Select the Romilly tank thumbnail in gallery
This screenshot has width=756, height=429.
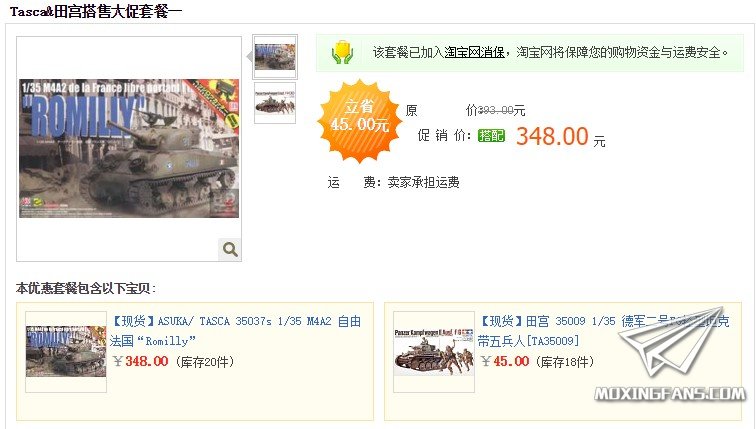275,57
